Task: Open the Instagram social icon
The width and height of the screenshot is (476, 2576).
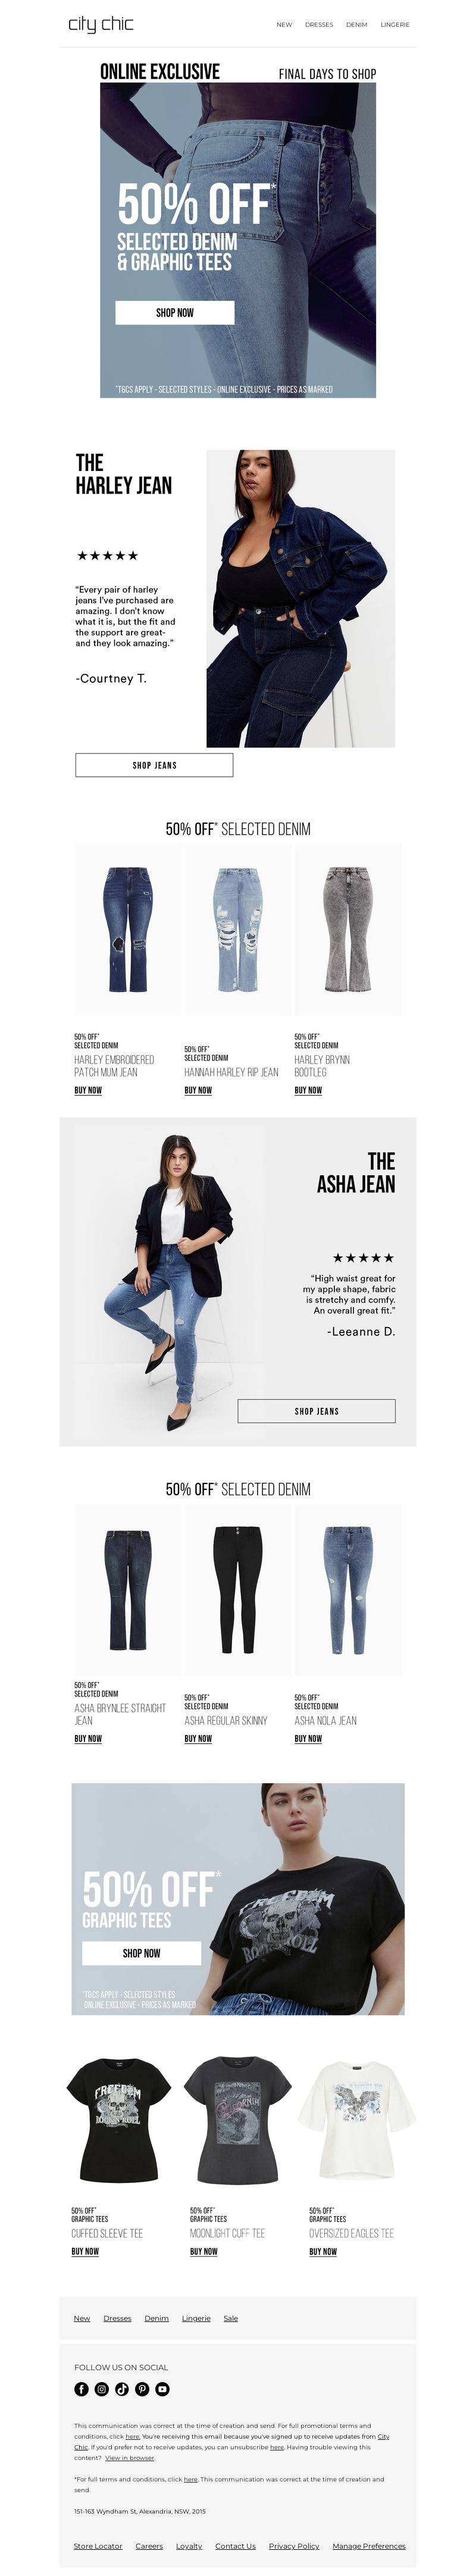Action: tap(101, 2389)
